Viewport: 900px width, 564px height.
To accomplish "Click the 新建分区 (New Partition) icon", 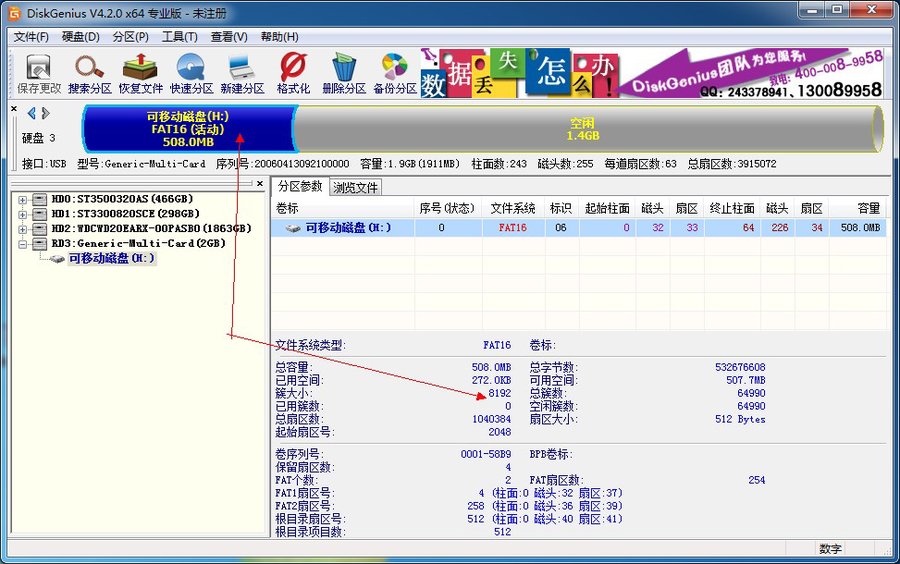I will click(x=241, y=74).
